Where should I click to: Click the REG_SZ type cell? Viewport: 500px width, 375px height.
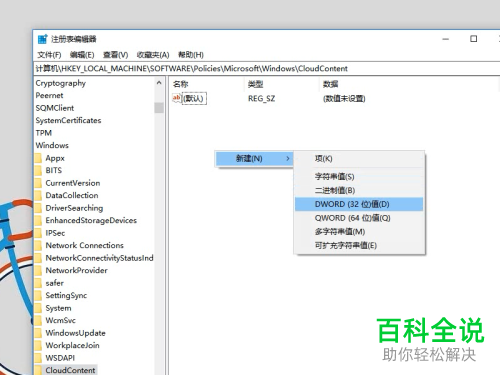[262, 99]
